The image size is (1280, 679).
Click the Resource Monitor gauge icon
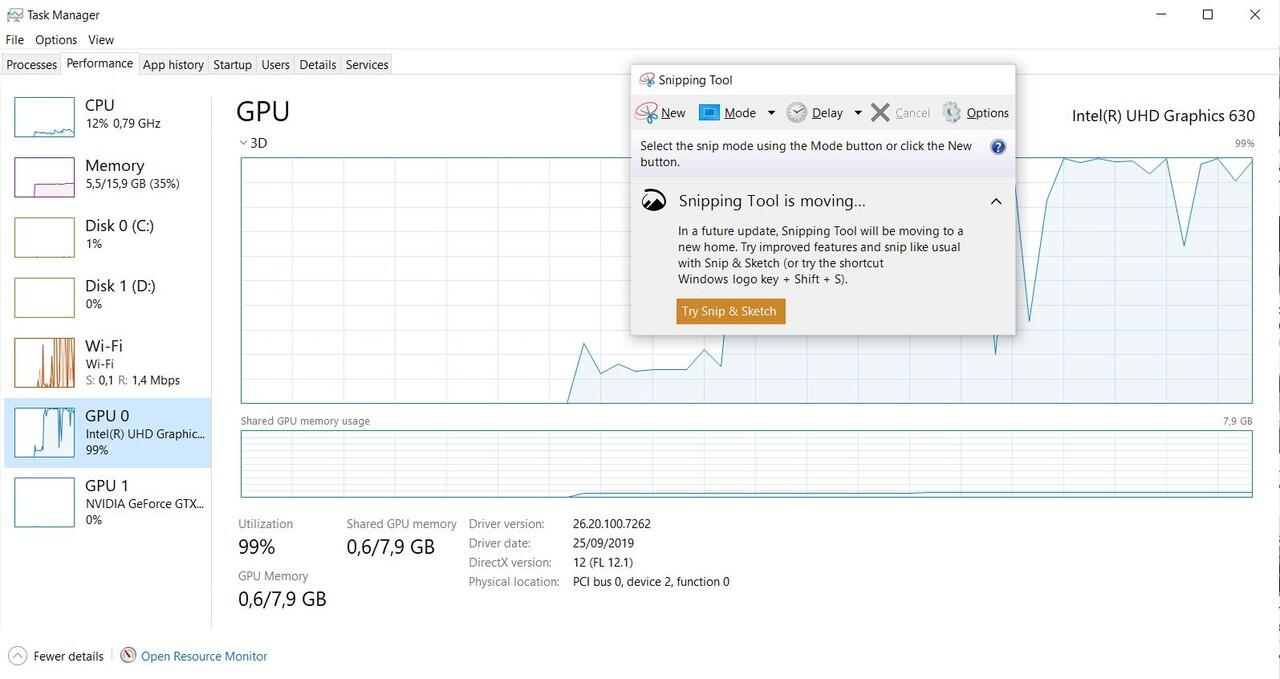(128, 656)
